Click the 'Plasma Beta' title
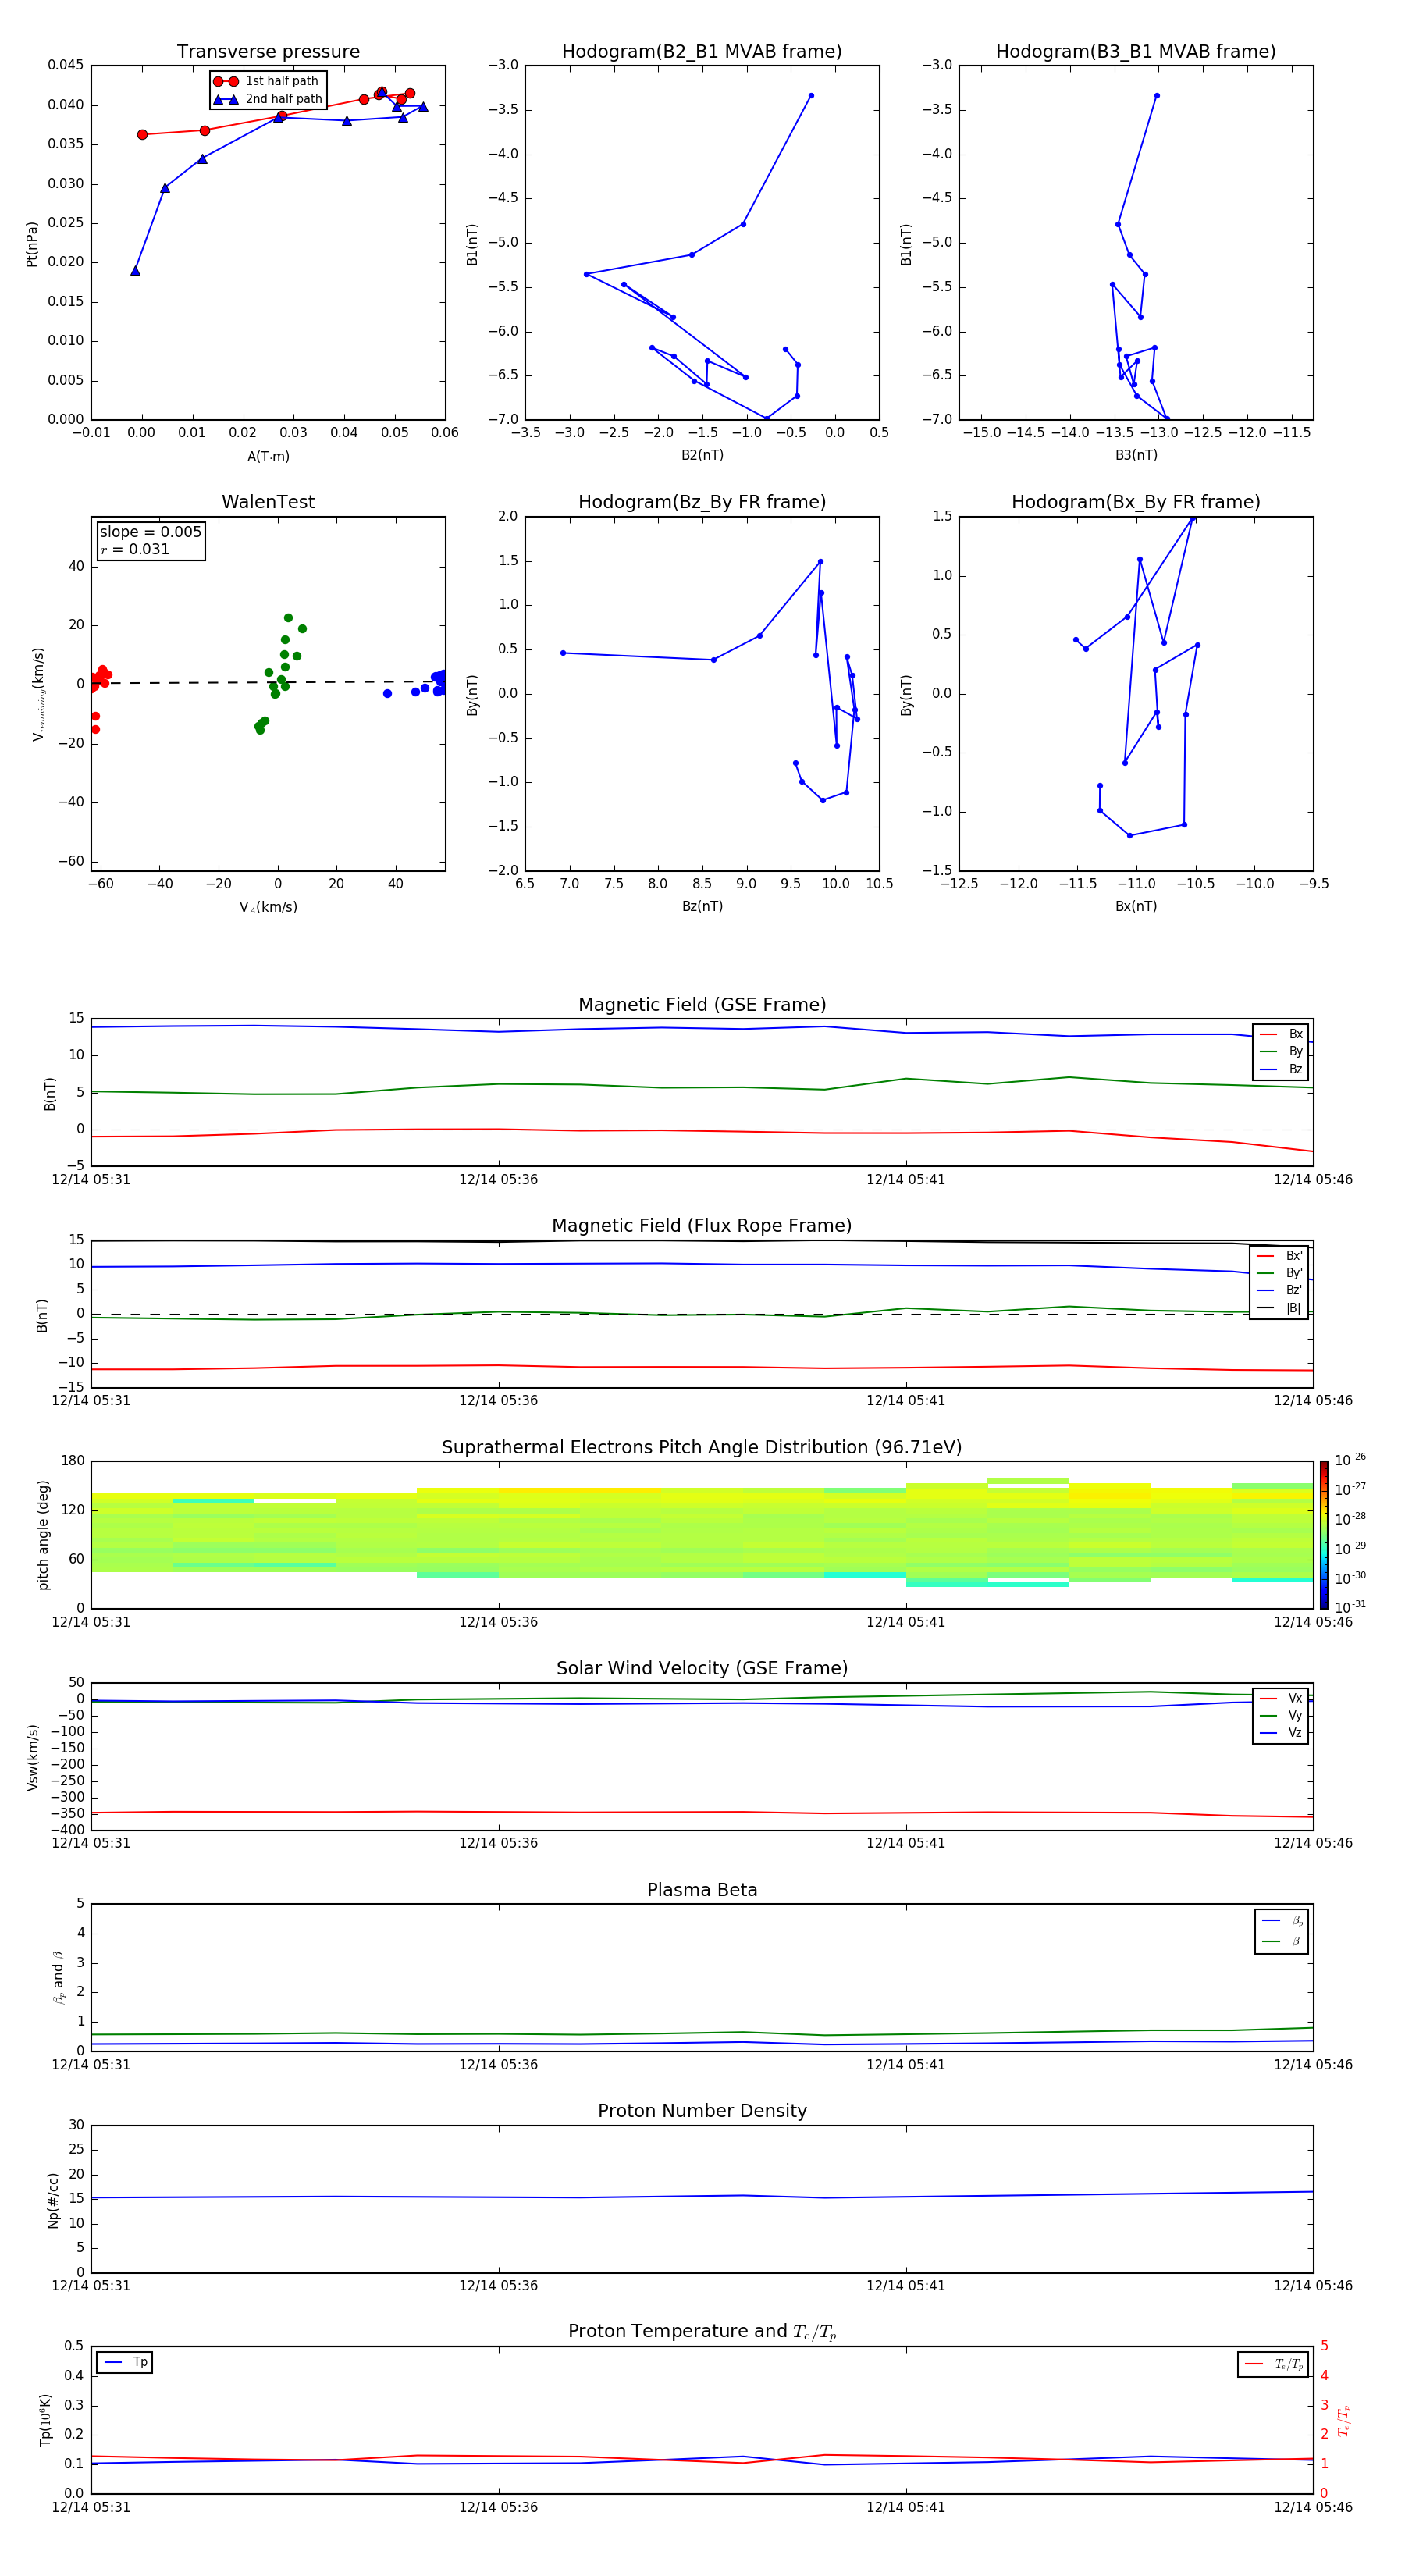The image size is (1405, 2576). [x=702, y=1890]
